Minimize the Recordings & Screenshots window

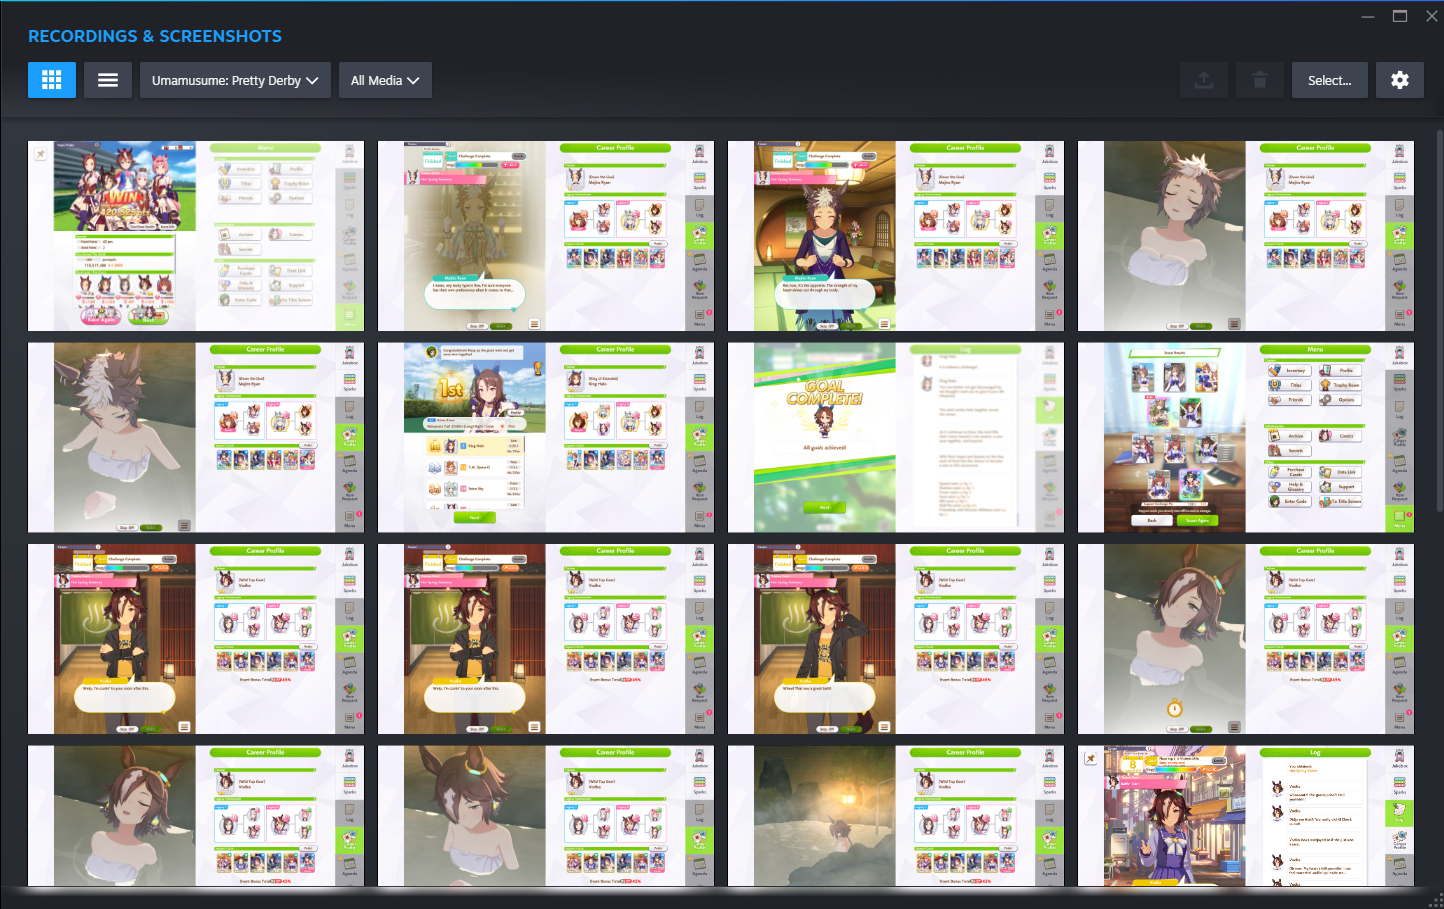click(x=1369, y=16)
